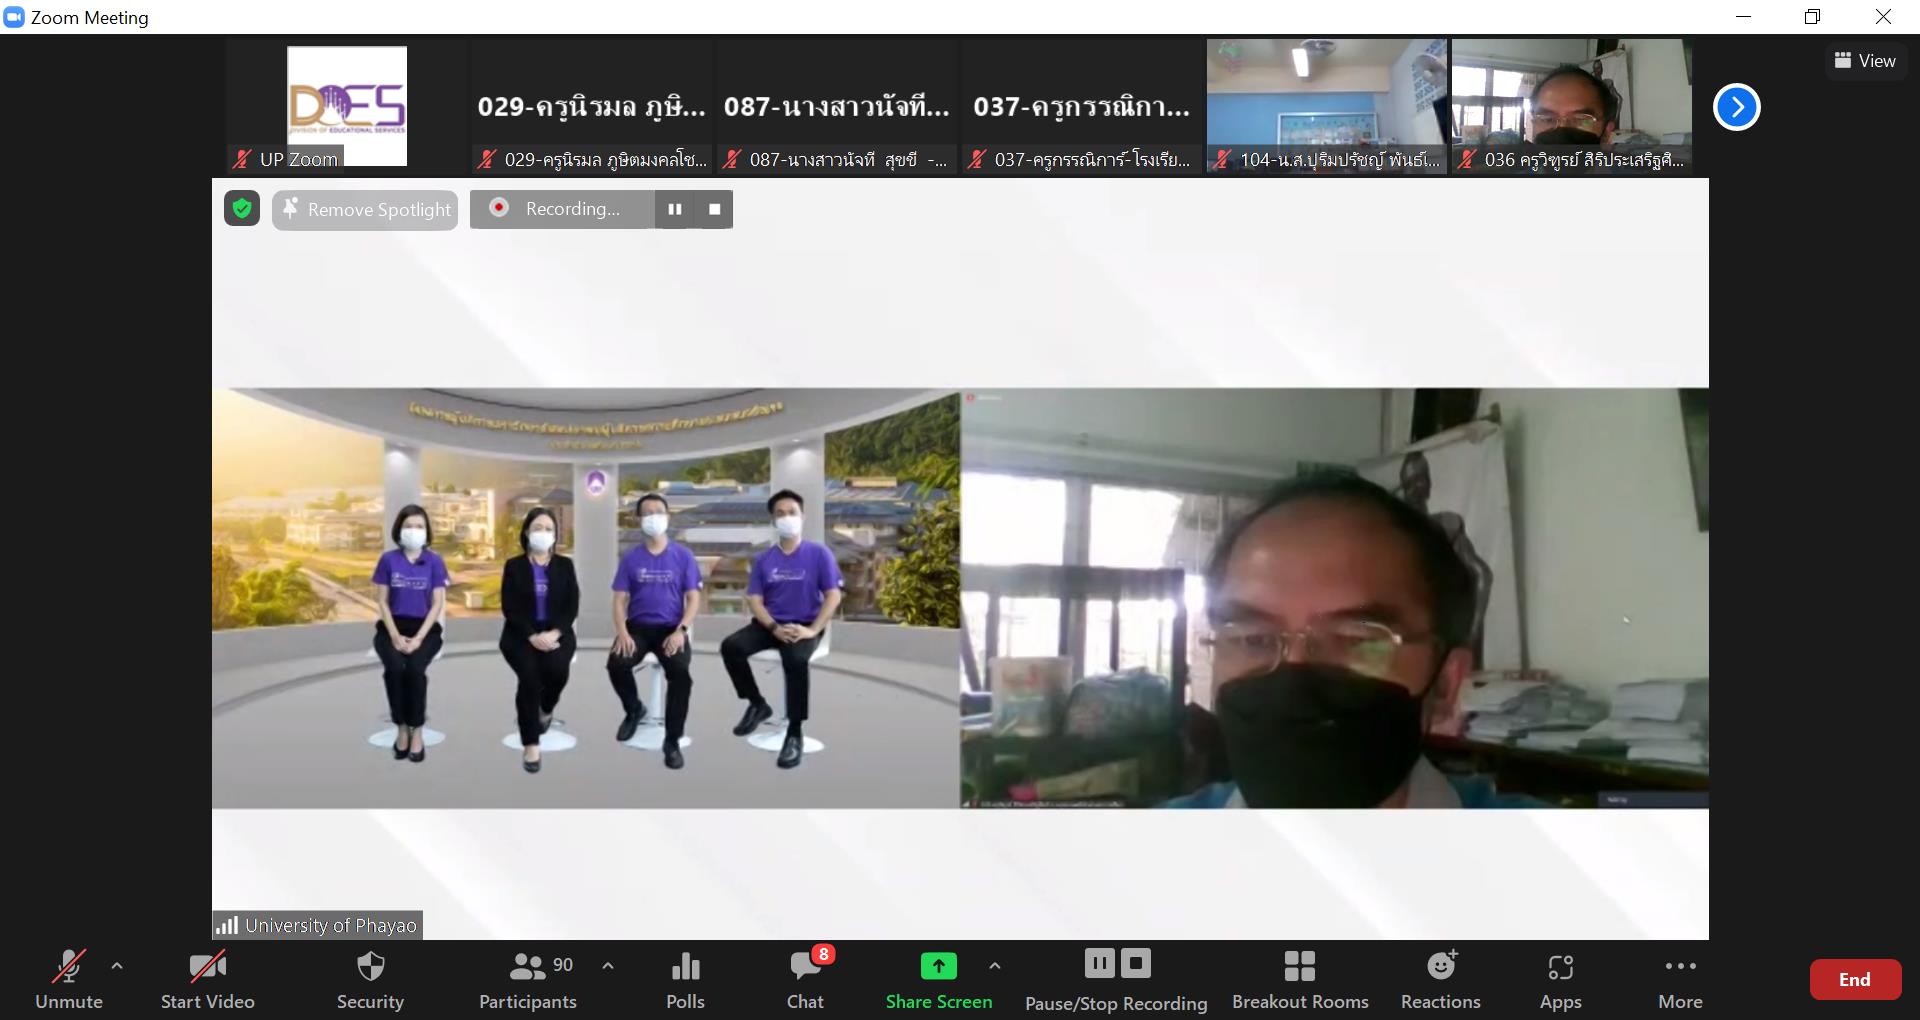Select participant 037-ครูกรรณิการ์ thumbnail
Viewport: 1920px width, 1020px height.
pos(1082,107)
